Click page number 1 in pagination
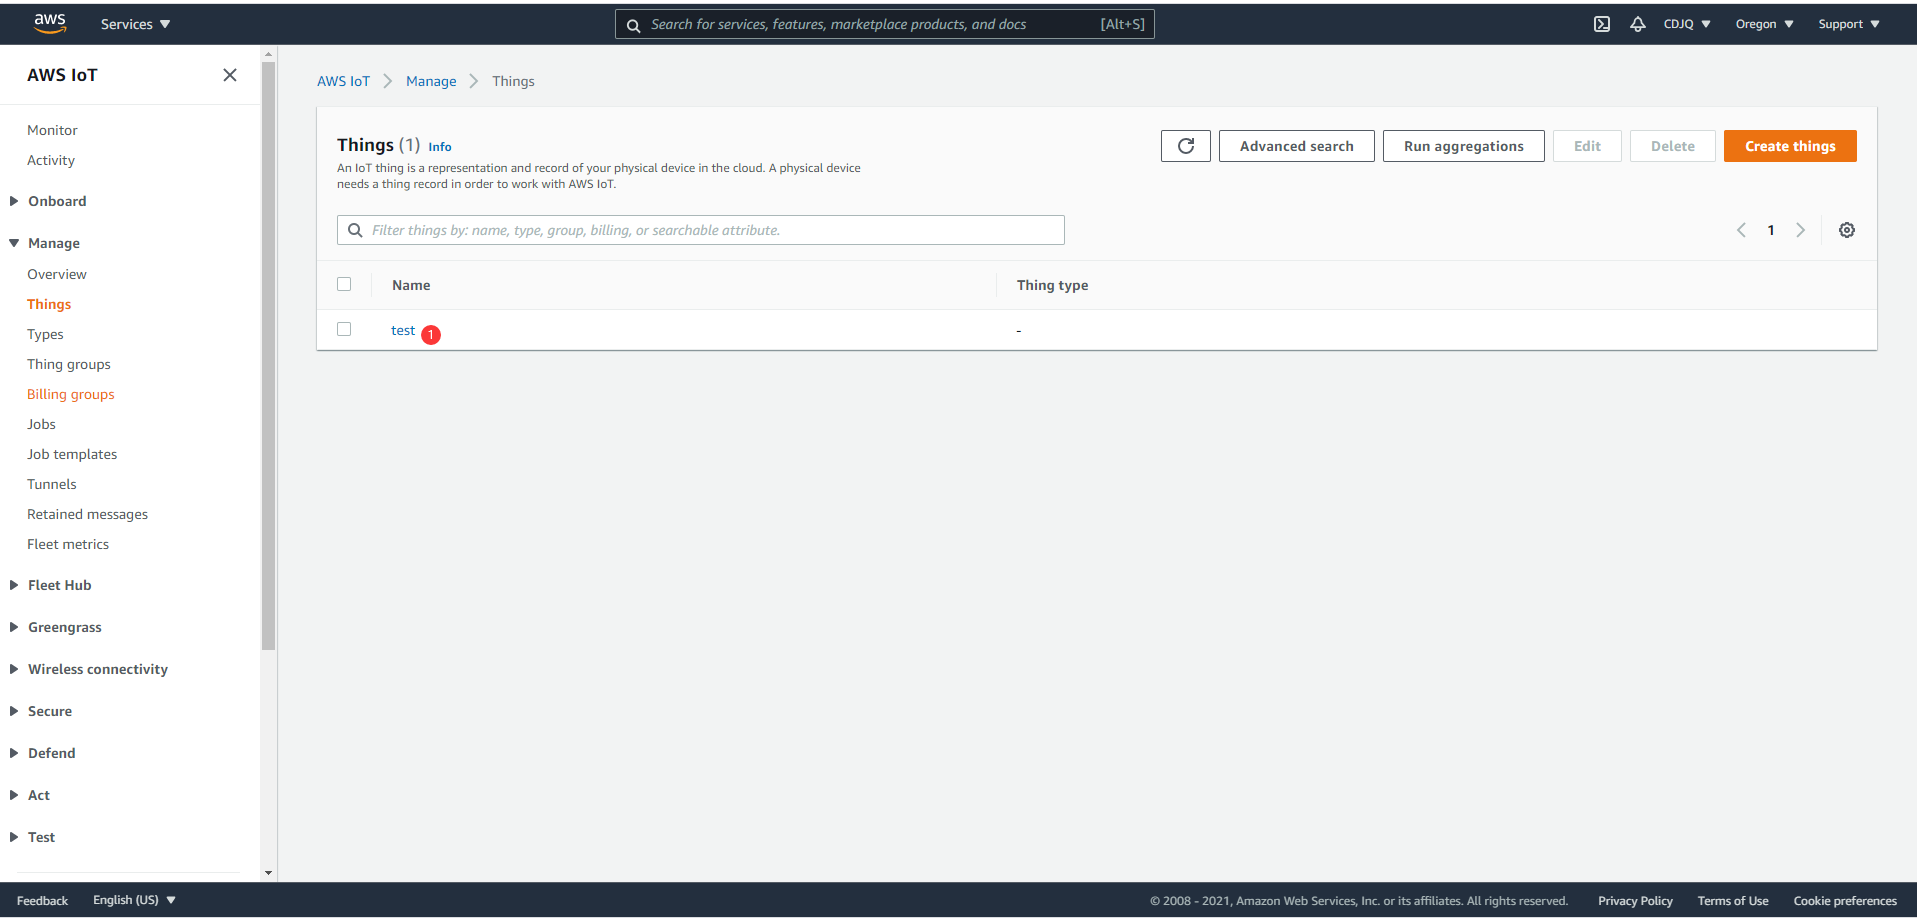 [x=1771, y=230]
